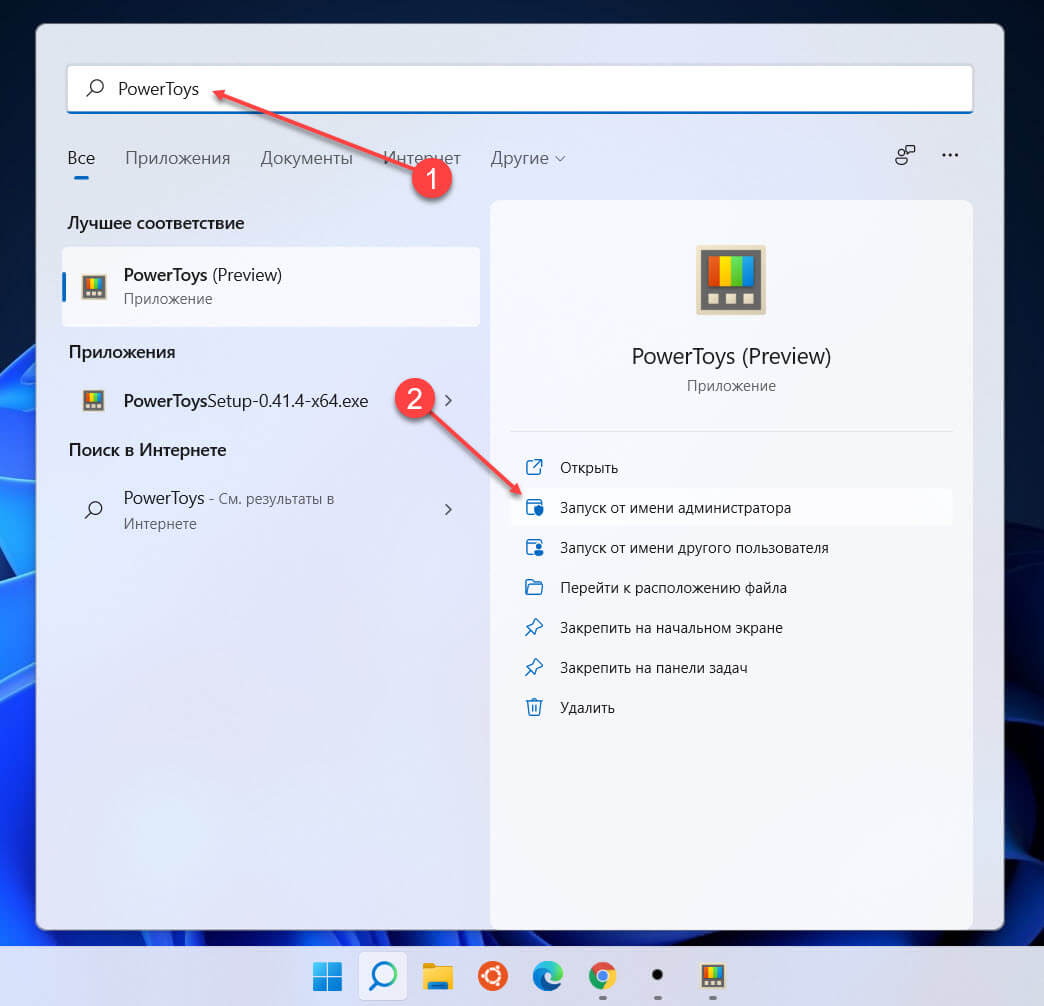Open the Ubuntu app from taskbar
Viewport: 1044px width, 1006px height.
coord(493,976)
